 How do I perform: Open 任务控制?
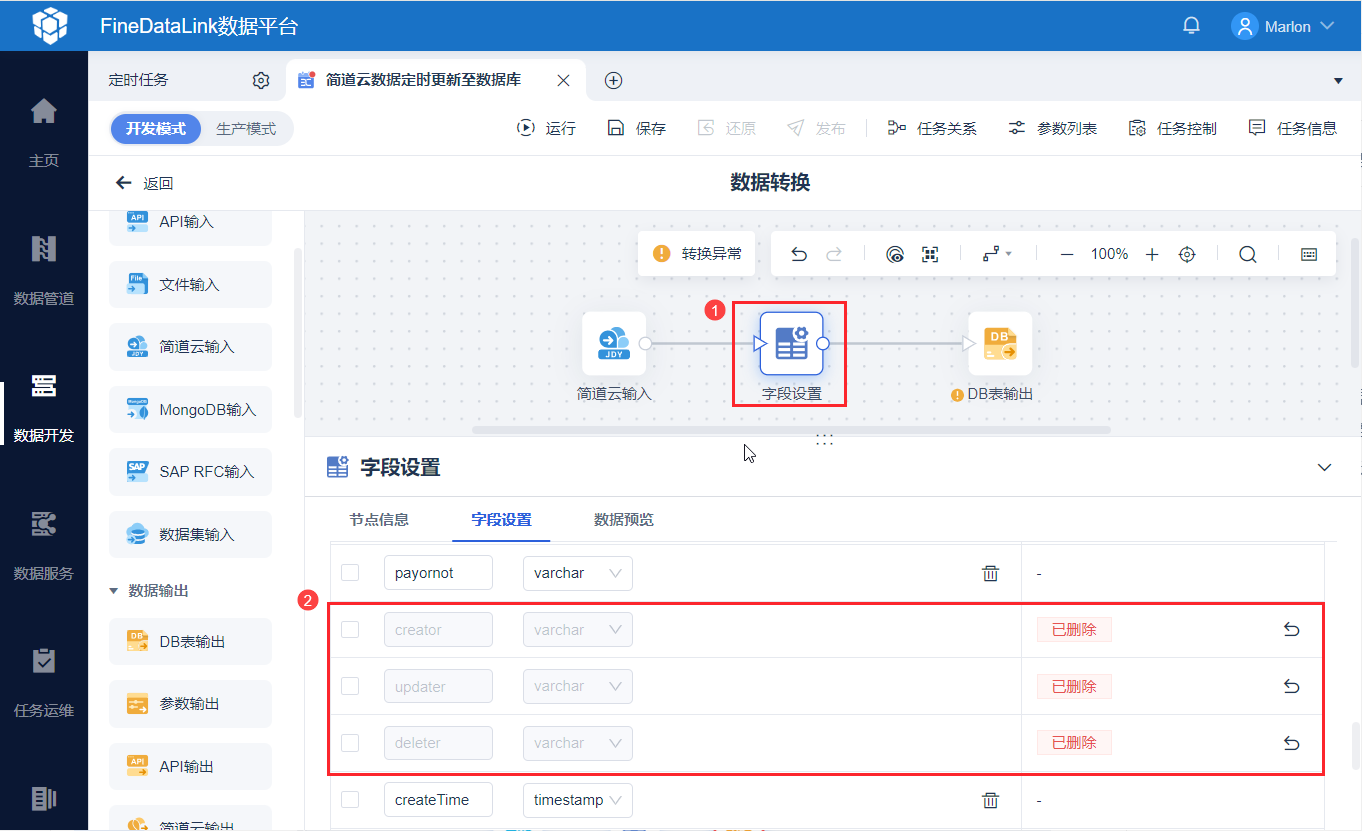[1172, 128]
